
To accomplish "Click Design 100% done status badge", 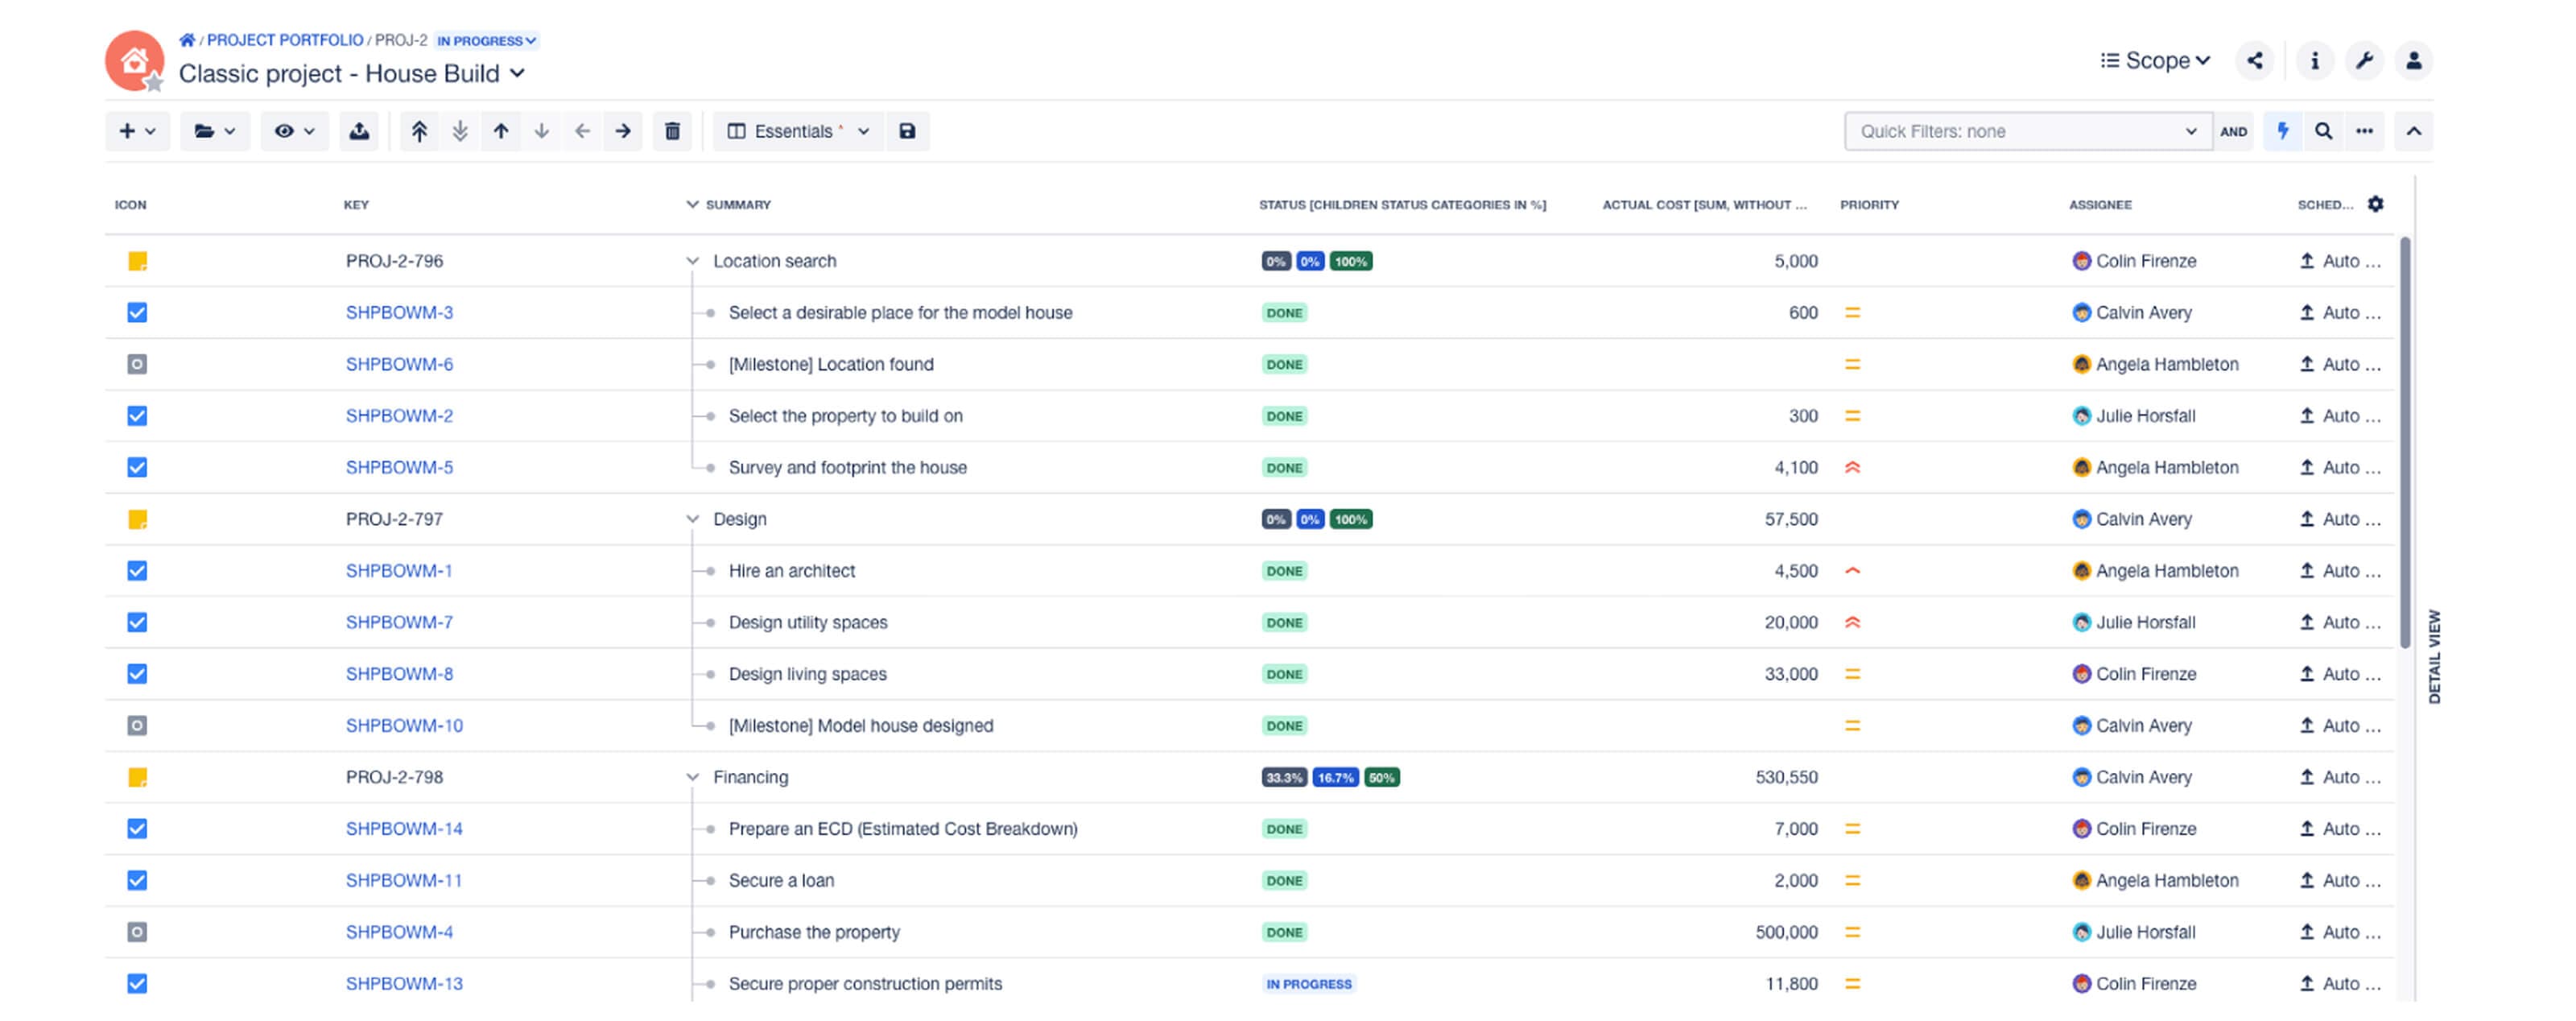I will point(1350,519).
